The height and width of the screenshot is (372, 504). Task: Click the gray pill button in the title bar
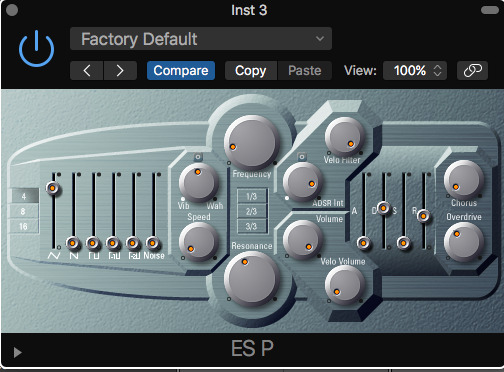pos(490,10)
